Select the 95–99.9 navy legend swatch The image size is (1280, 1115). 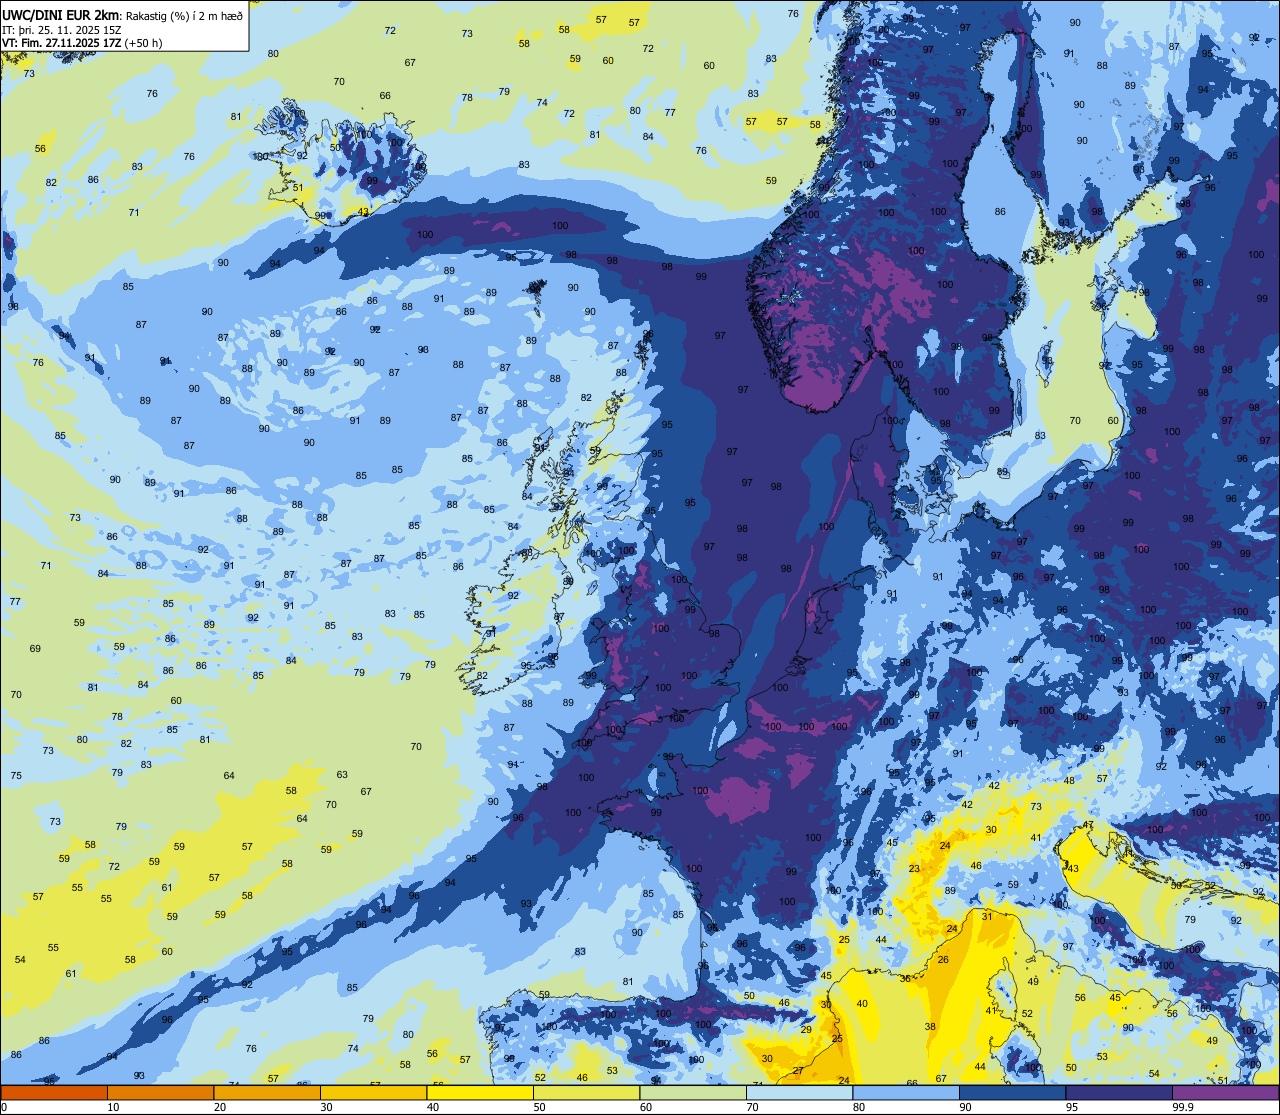tap(1119, 1092)
